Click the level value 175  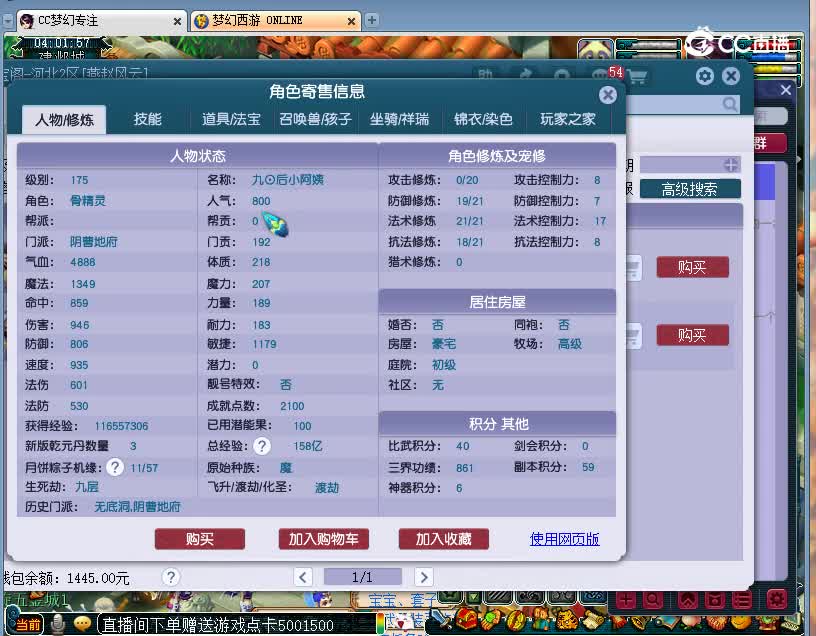(79, 180)
